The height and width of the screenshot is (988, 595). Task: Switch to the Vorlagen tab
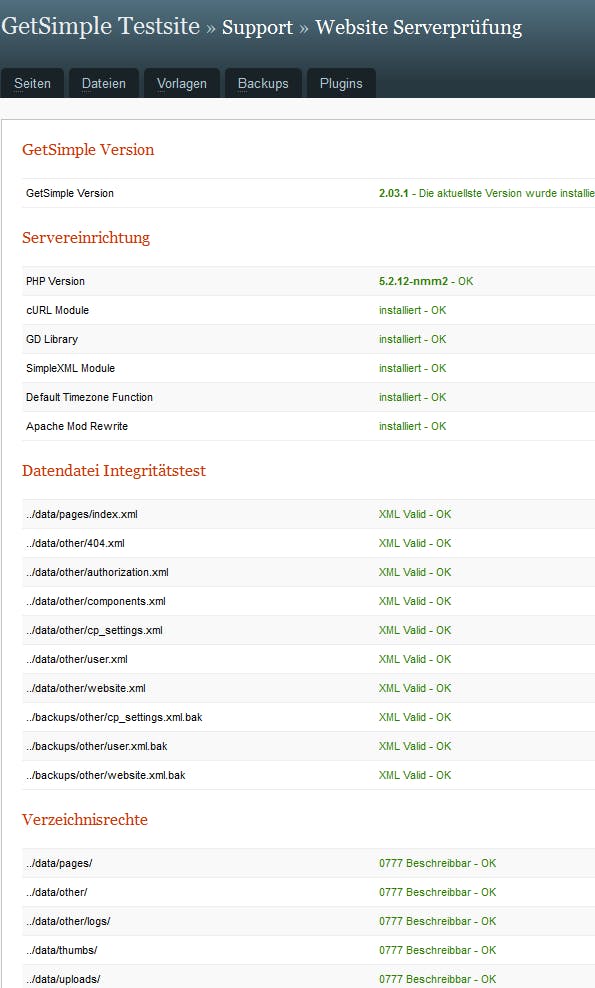click(182, 83)
